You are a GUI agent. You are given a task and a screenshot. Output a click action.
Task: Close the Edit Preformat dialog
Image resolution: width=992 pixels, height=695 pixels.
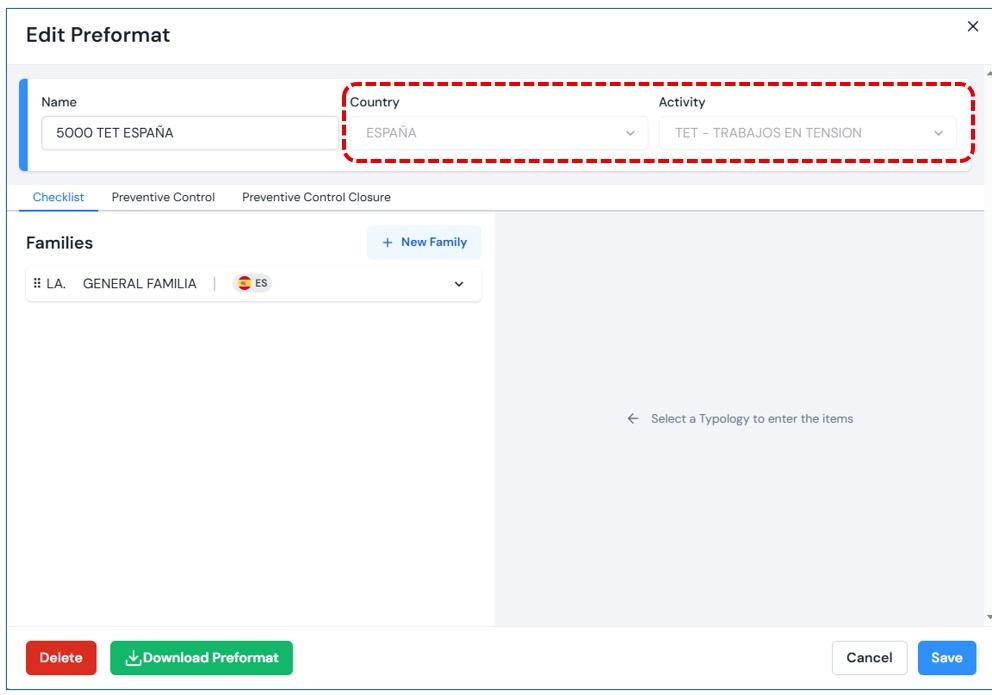(972, 27)
